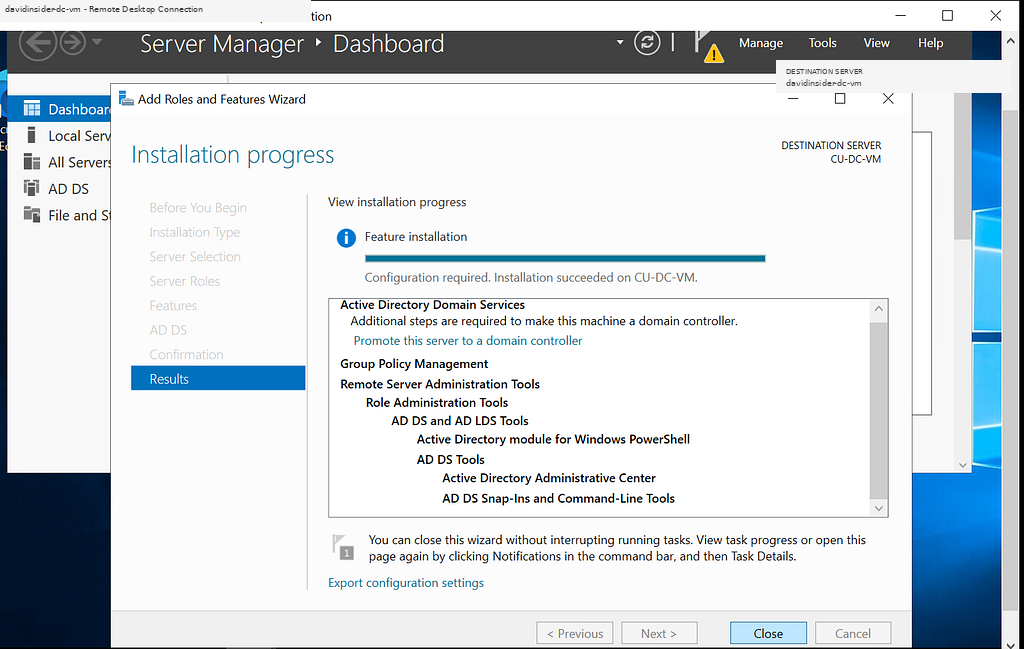This screenshot has height=649, width=1024.
Task: Click AD DS Tools entry
Action: click(x=451, y=460)
